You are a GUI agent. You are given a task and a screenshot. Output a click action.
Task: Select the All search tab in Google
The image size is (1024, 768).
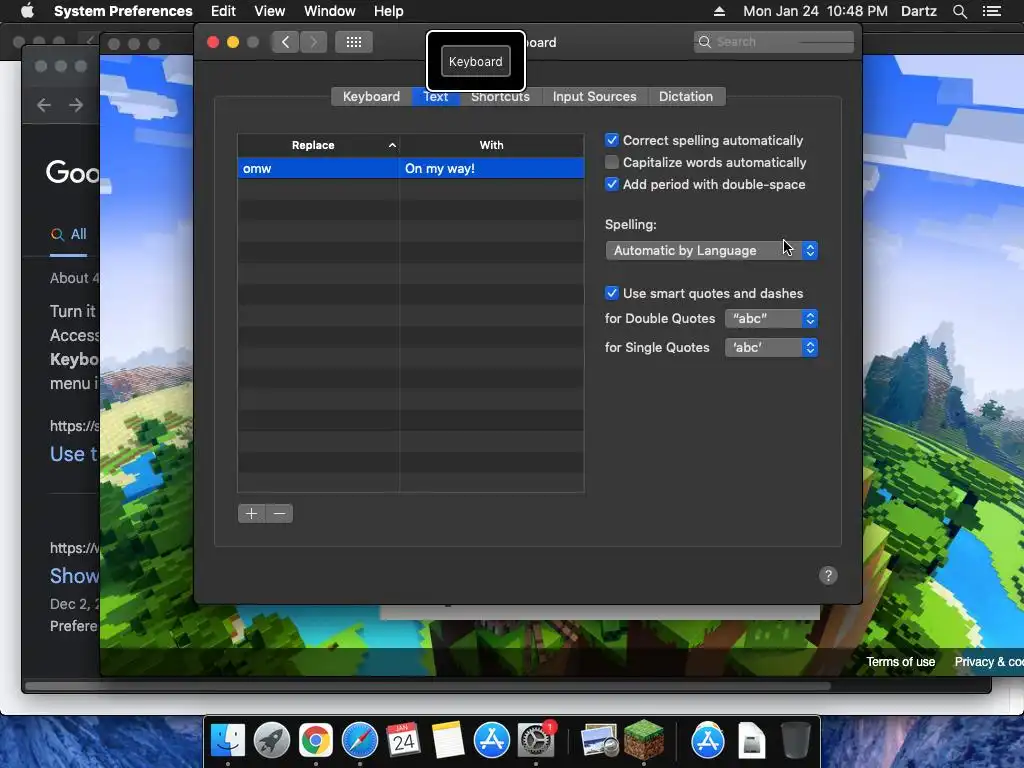[69, 234]
